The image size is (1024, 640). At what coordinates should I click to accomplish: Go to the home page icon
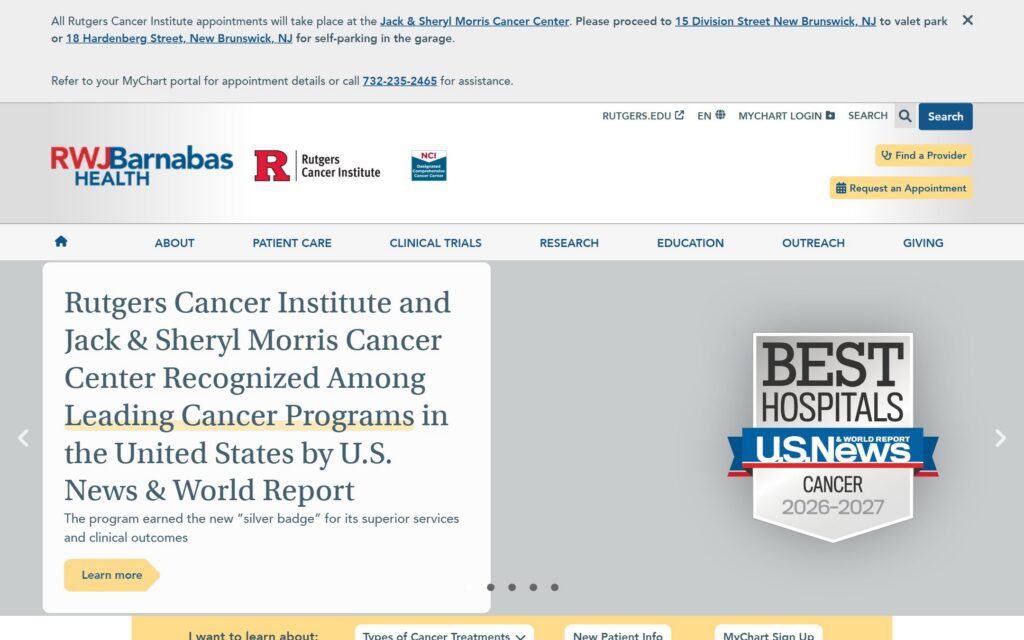point(61,242)
